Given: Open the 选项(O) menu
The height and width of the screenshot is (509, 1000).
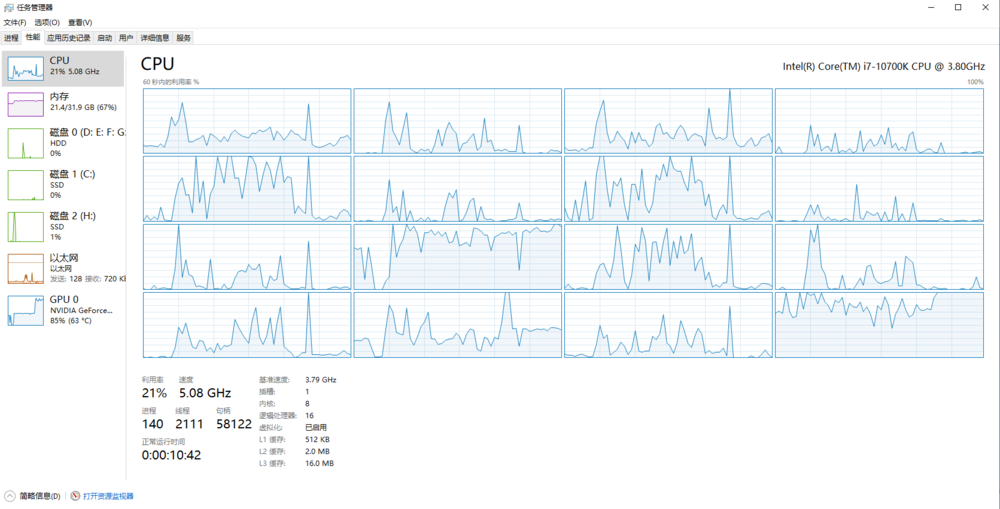Looking at the screenshot, I should (47, 22).
